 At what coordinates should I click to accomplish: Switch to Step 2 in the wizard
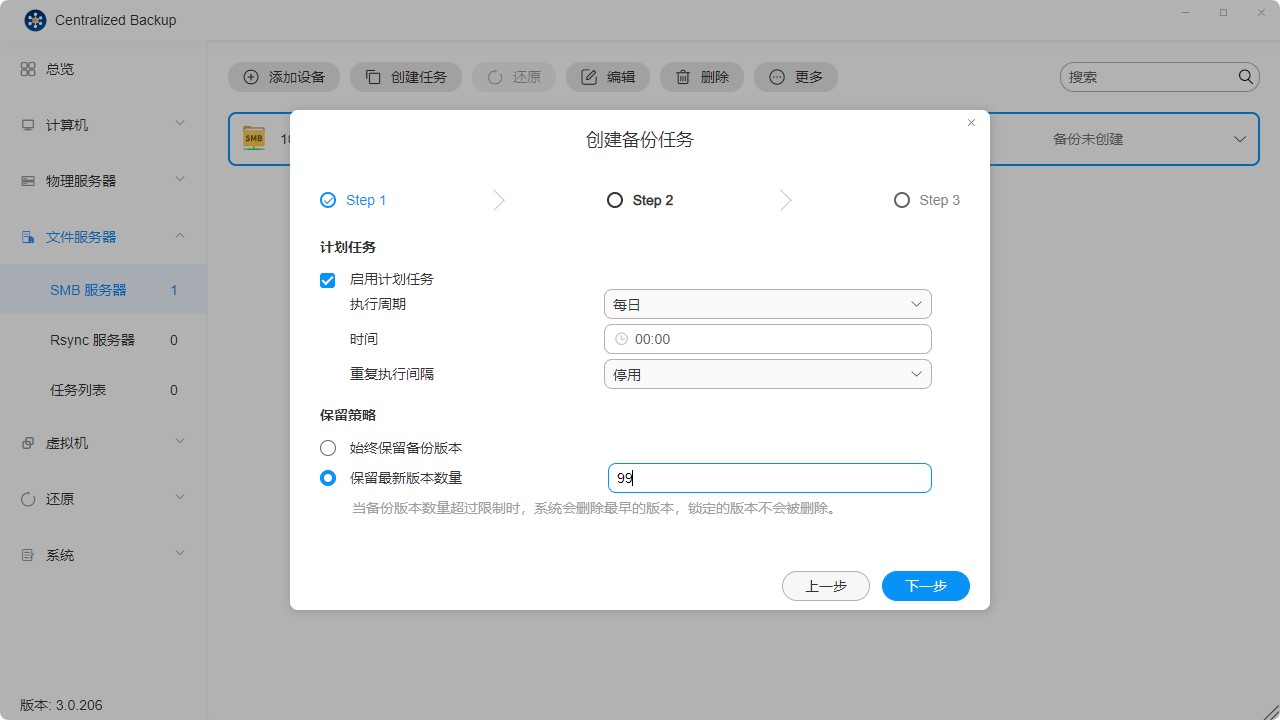[640, 200]
